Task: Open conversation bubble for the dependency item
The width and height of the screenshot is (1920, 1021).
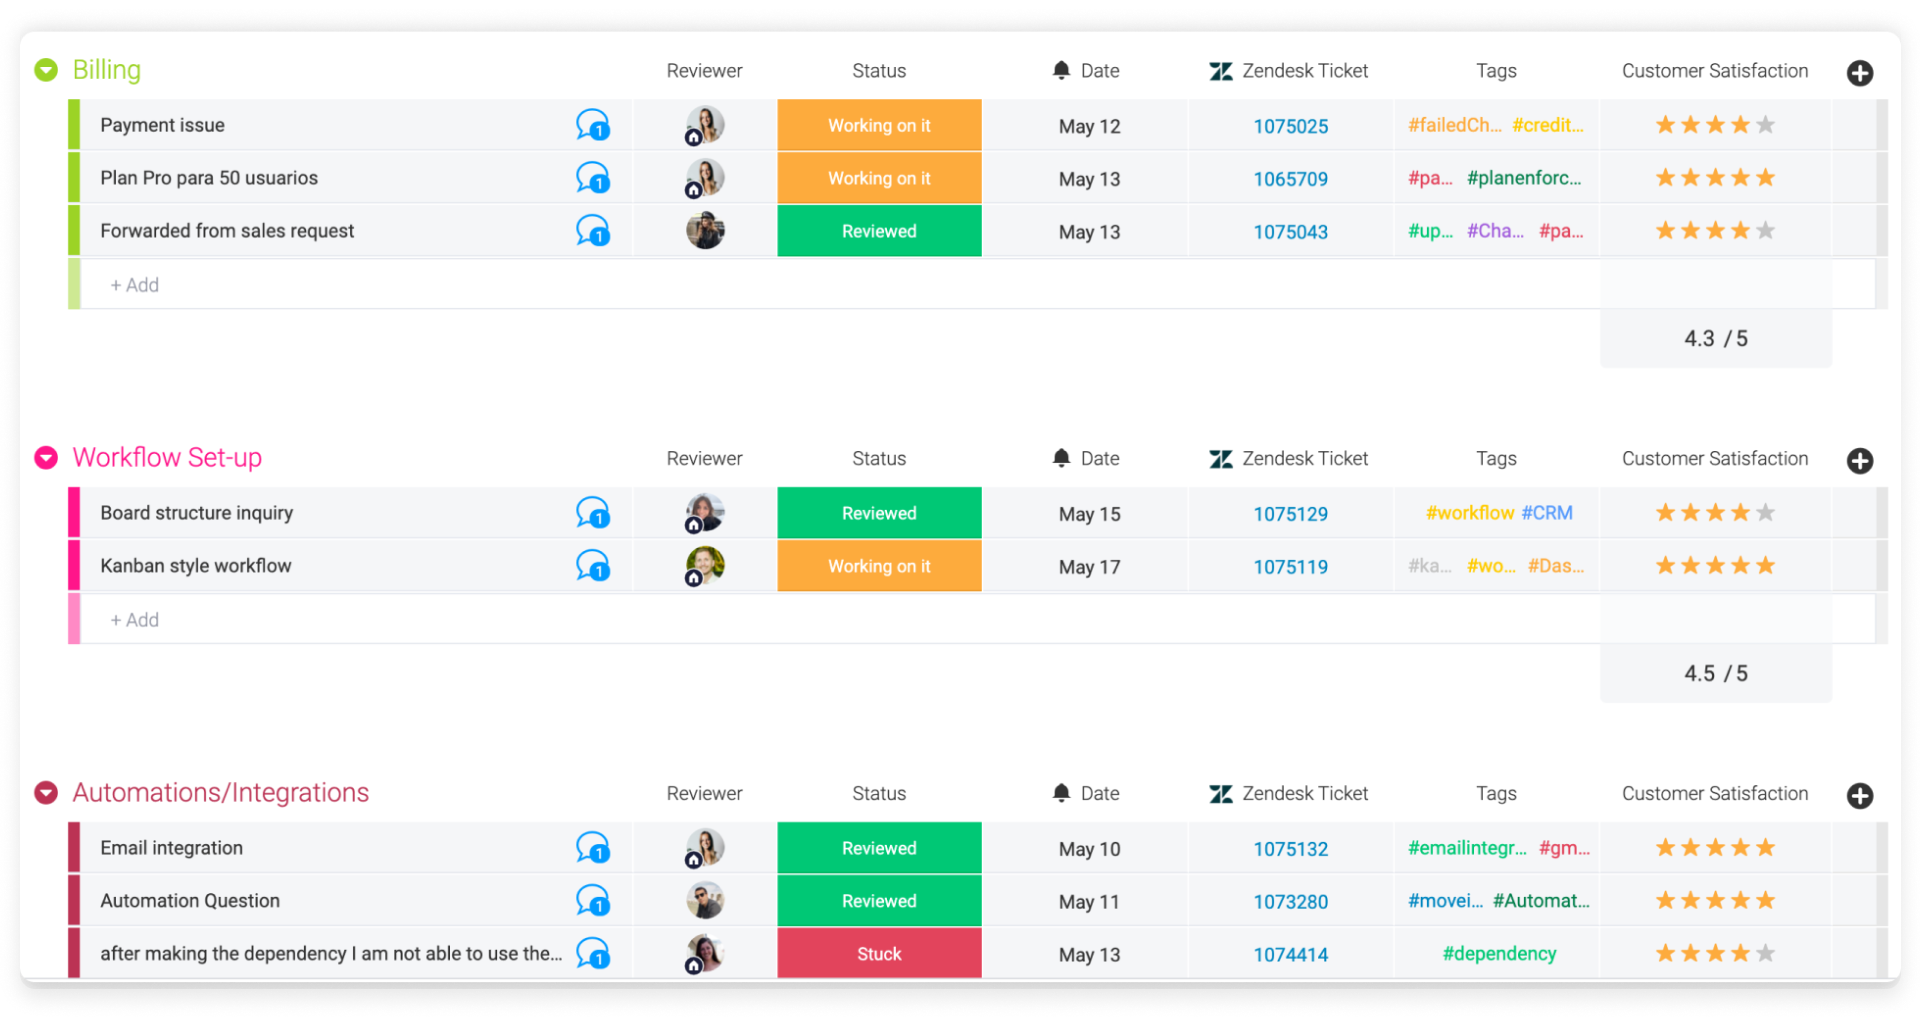Action: 593,954
